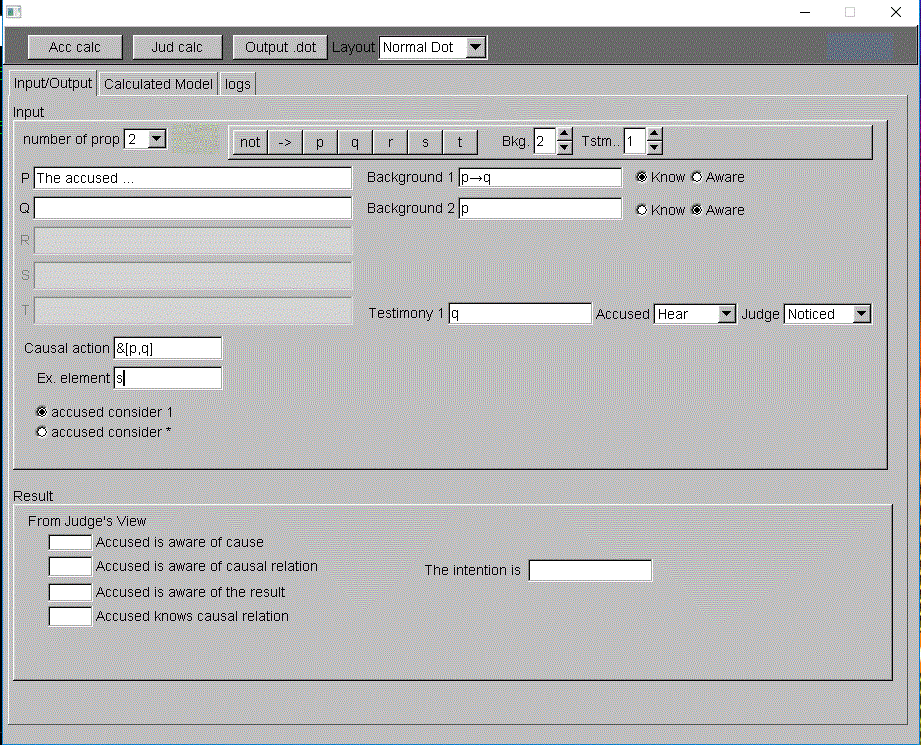Select Know for Background 2
The width and height of the screenshot is (921, 745).
[x=642, y=210]
